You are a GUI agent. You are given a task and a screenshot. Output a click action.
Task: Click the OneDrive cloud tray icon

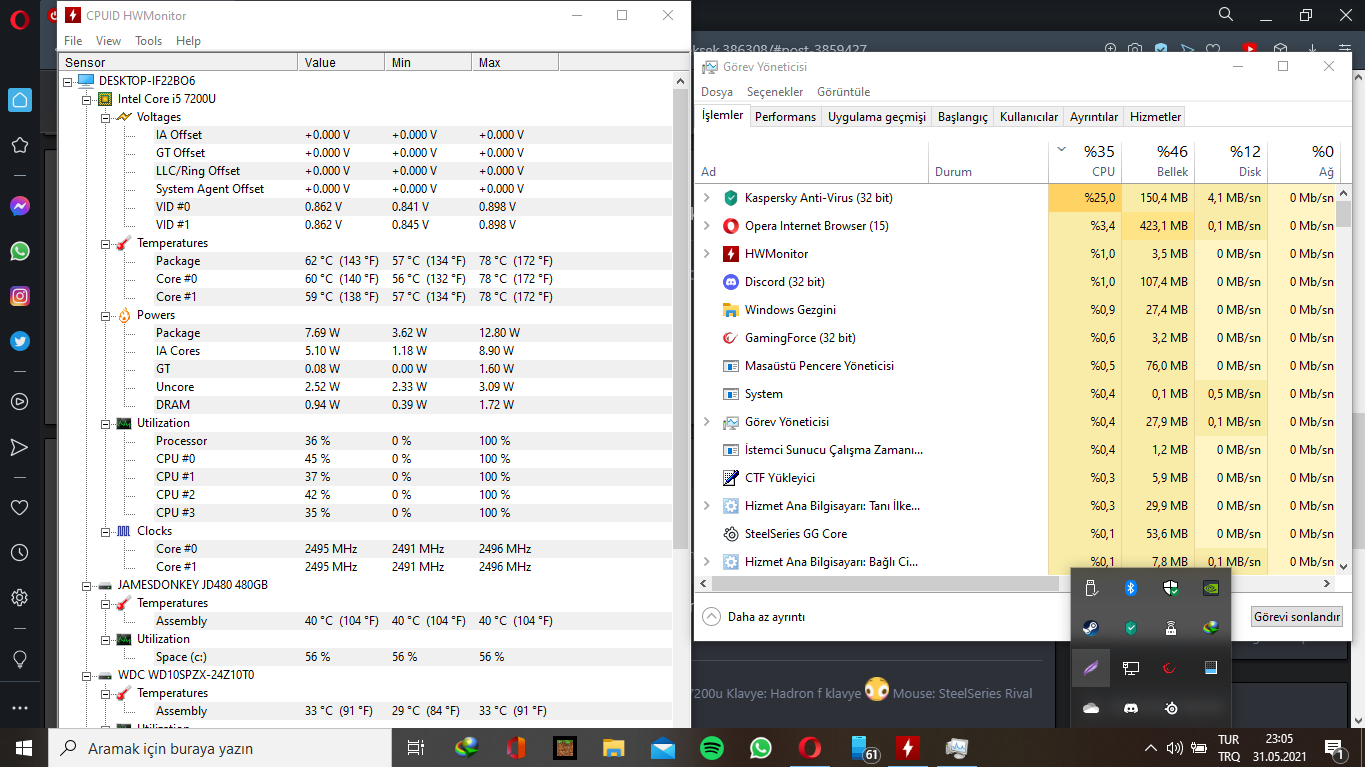click(1091, 708)
